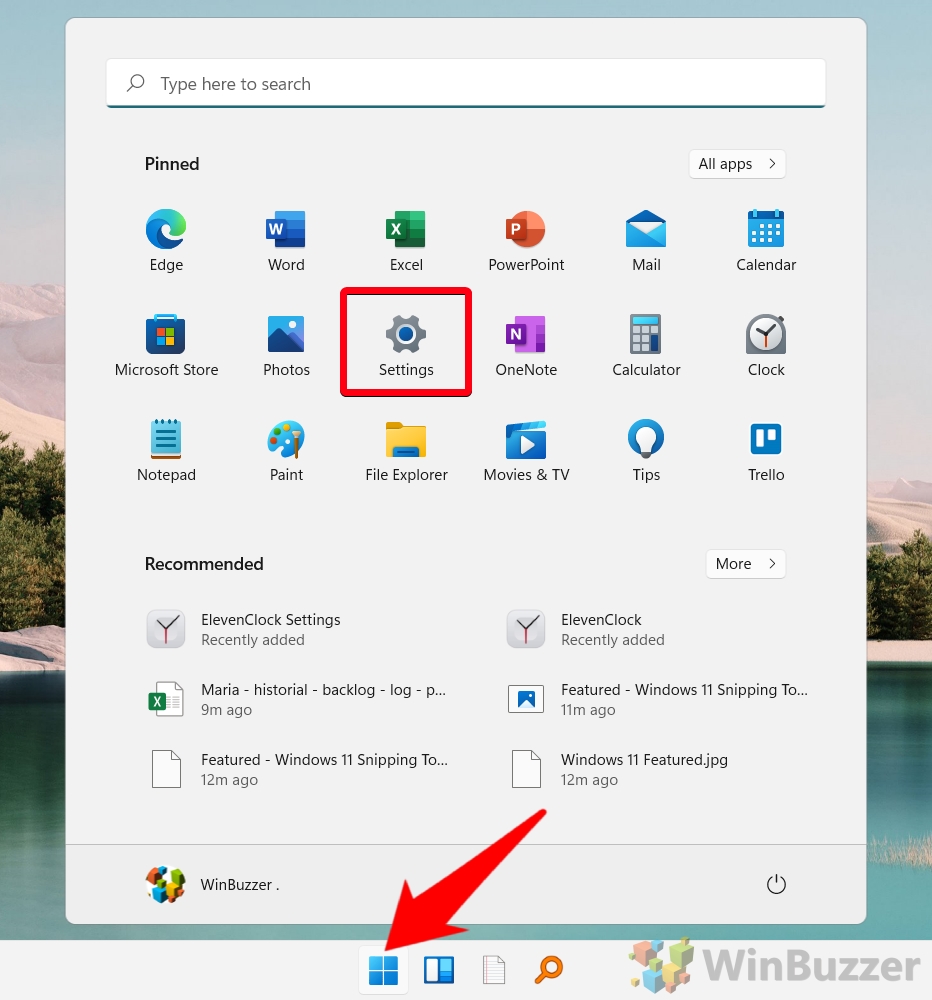Open the Calculator app
The height and width of the screenshot is (1000, 932).
point(646,346)
